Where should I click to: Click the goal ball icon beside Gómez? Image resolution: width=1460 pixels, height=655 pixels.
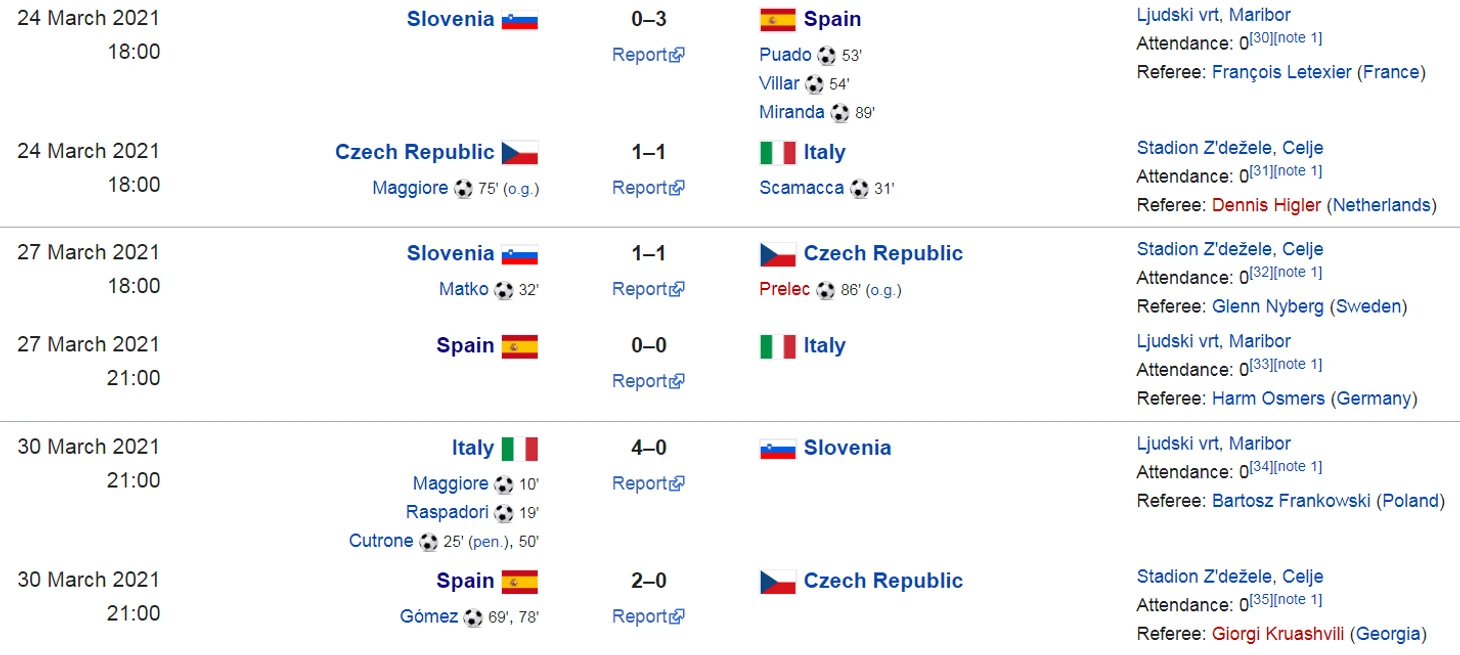(473, 618)
